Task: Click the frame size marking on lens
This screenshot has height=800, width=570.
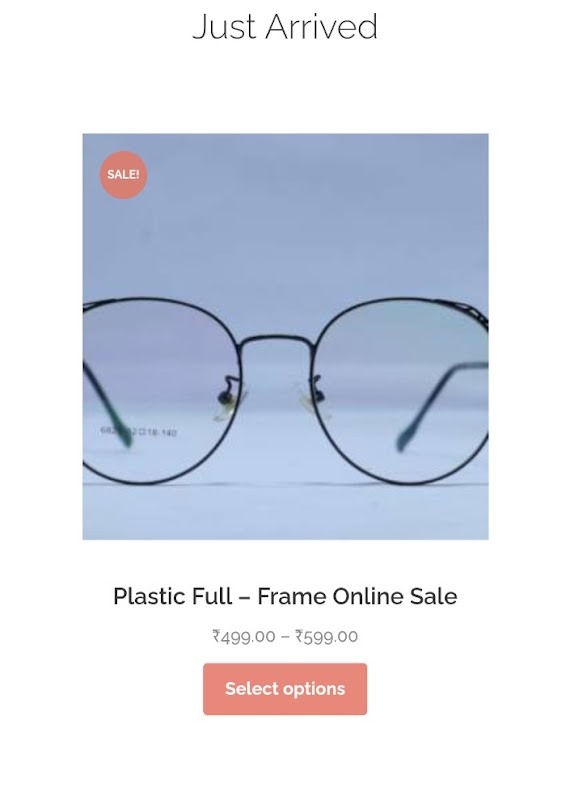Action: (138, 432)
